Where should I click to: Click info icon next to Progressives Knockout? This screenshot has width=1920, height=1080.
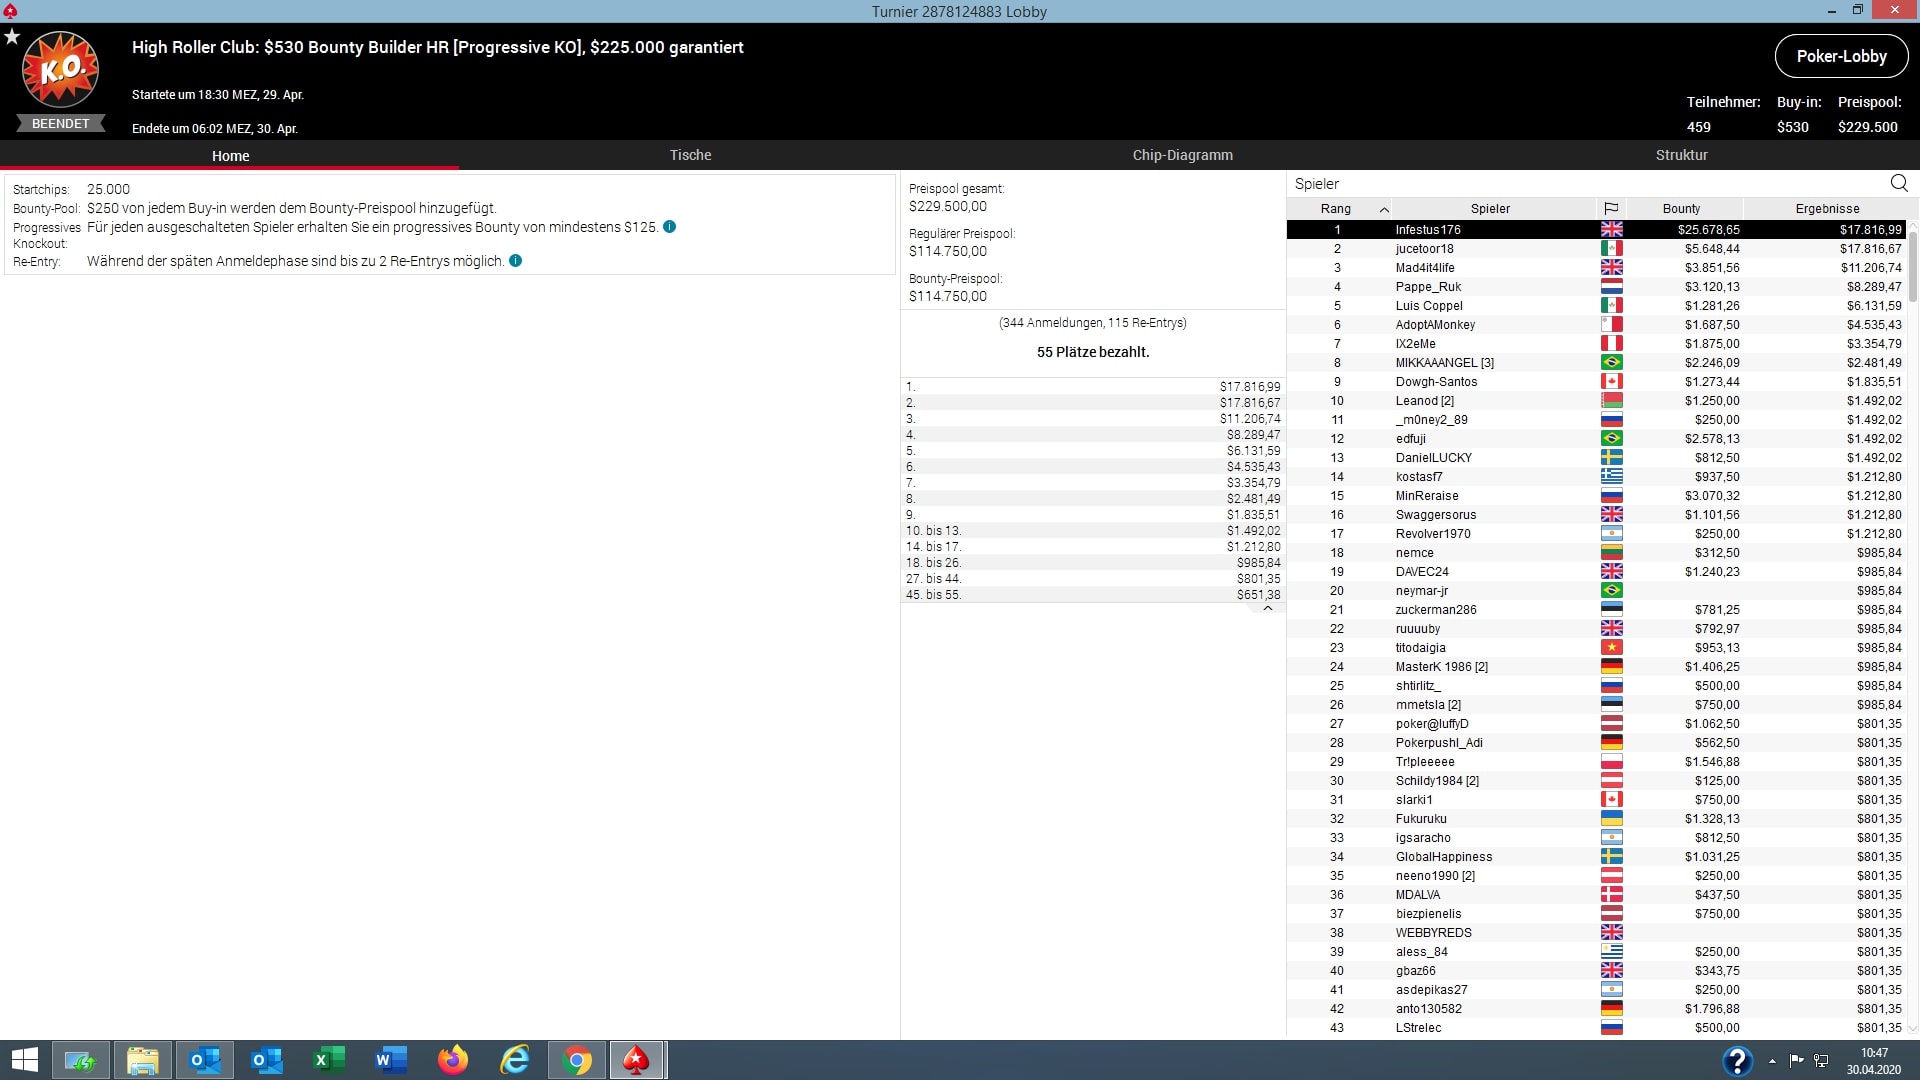tap(669, 227)
